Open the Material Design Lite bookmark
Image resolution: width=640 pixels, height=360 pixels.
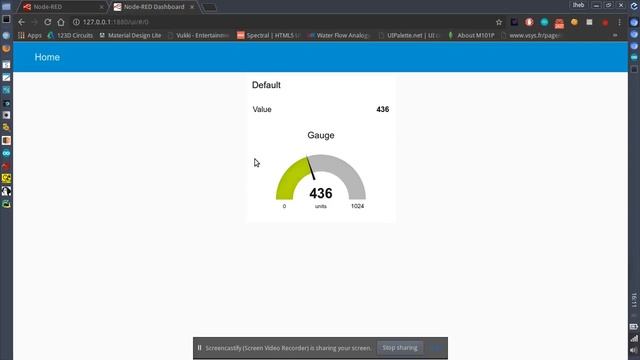130,36
